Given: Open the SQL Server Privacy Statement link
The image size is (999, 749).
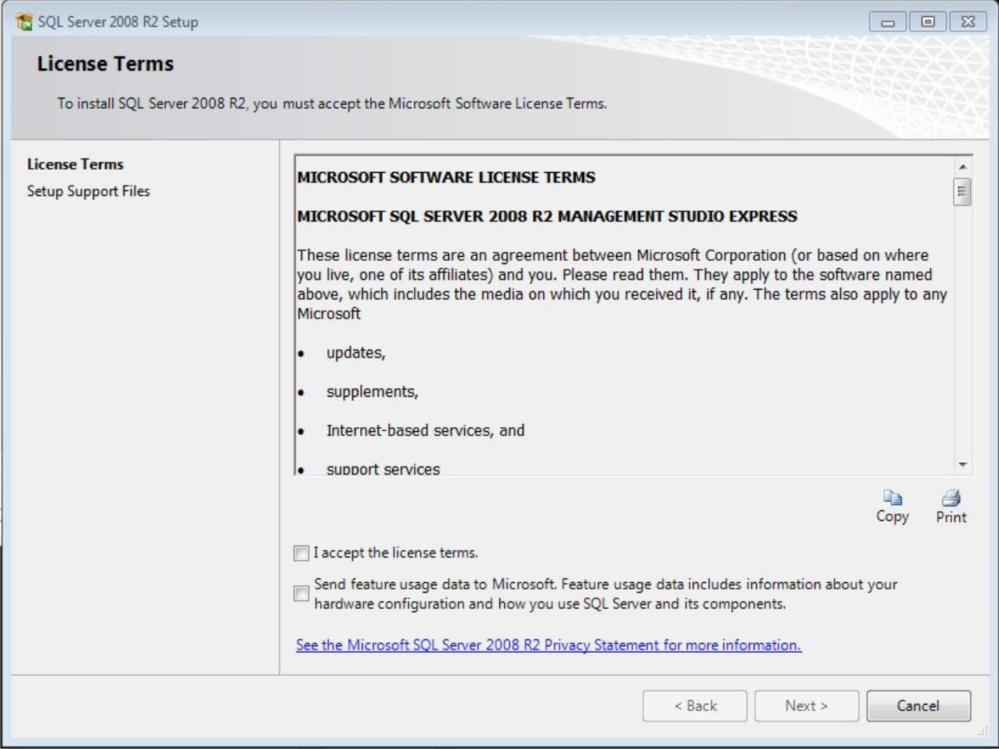Looking at the screenshot, I should point(548,646).
